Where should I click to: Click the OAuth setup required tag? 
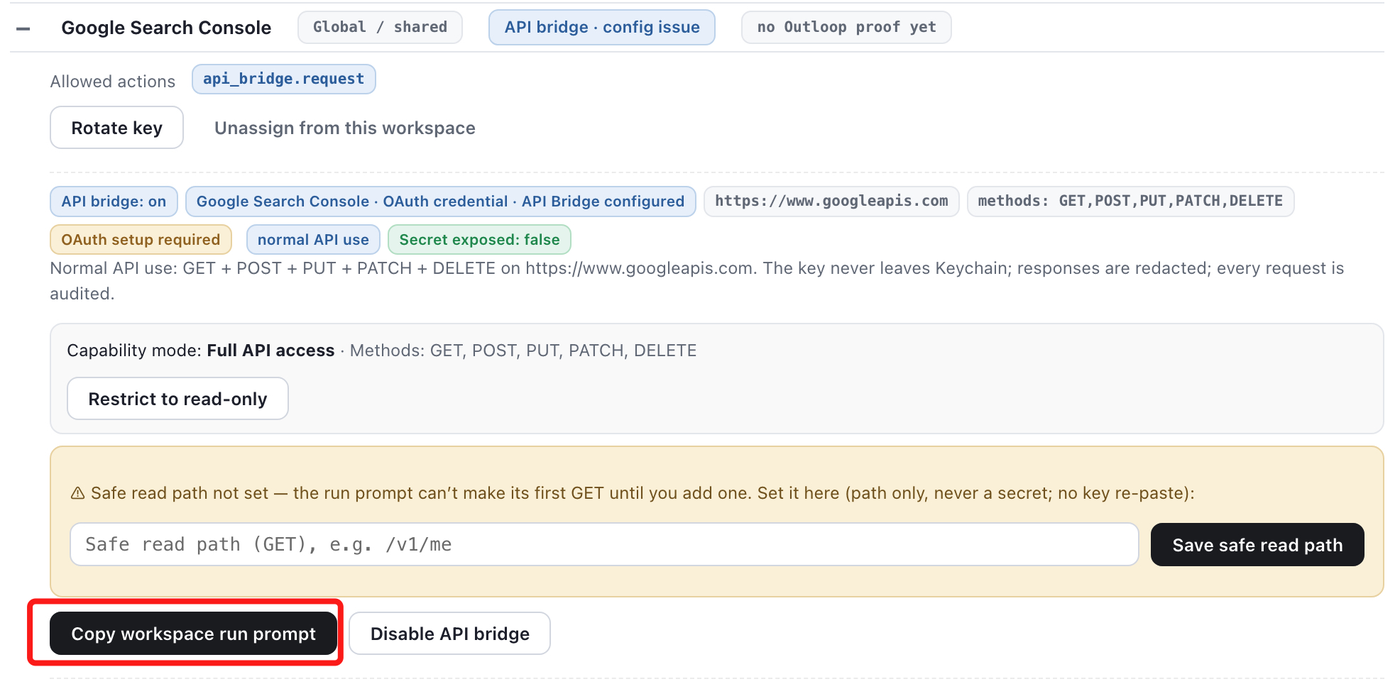click(141, 240)
